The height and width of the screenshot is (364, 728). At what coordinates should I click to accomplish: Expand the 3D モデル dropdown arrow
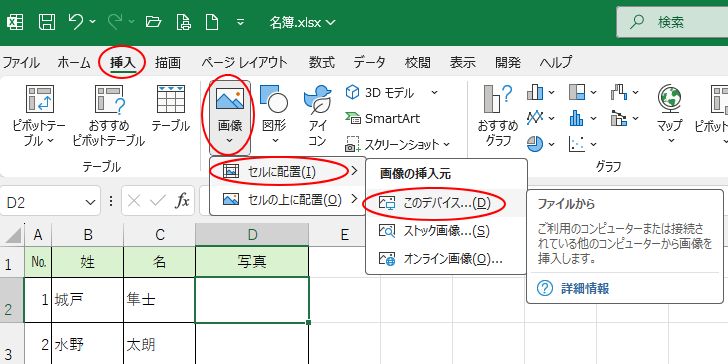(x=434, y=92)
